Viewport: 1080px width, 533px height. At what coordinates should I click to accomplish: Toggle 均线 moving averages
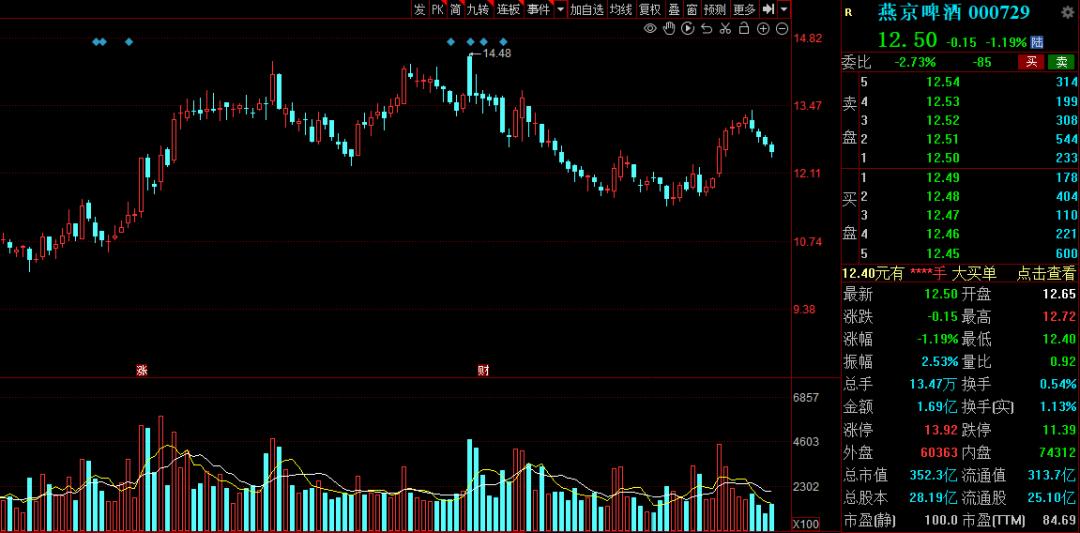(621, 9)
